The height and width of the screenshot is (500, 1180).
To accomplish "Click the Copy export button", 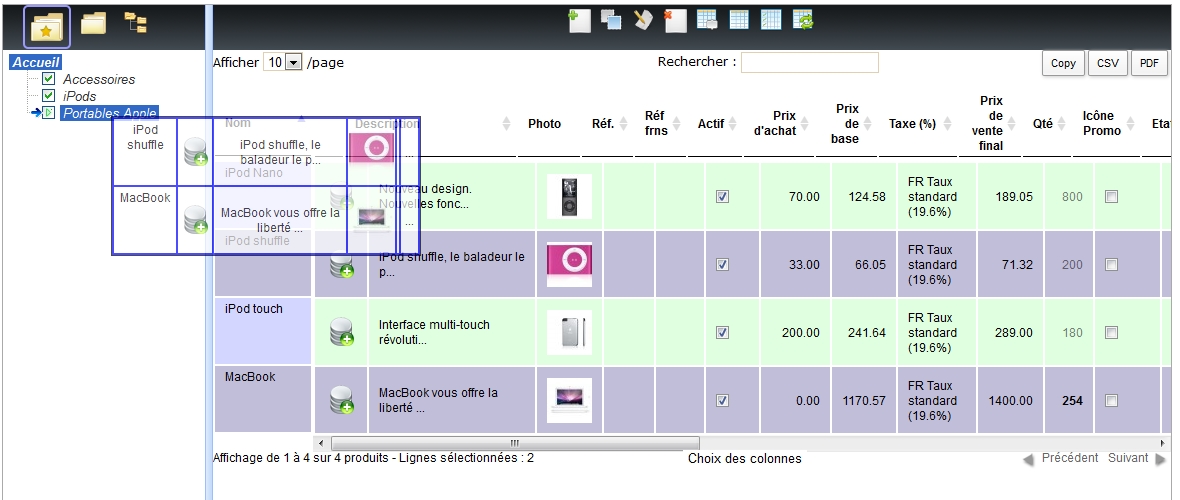I will click(1063, 63).
